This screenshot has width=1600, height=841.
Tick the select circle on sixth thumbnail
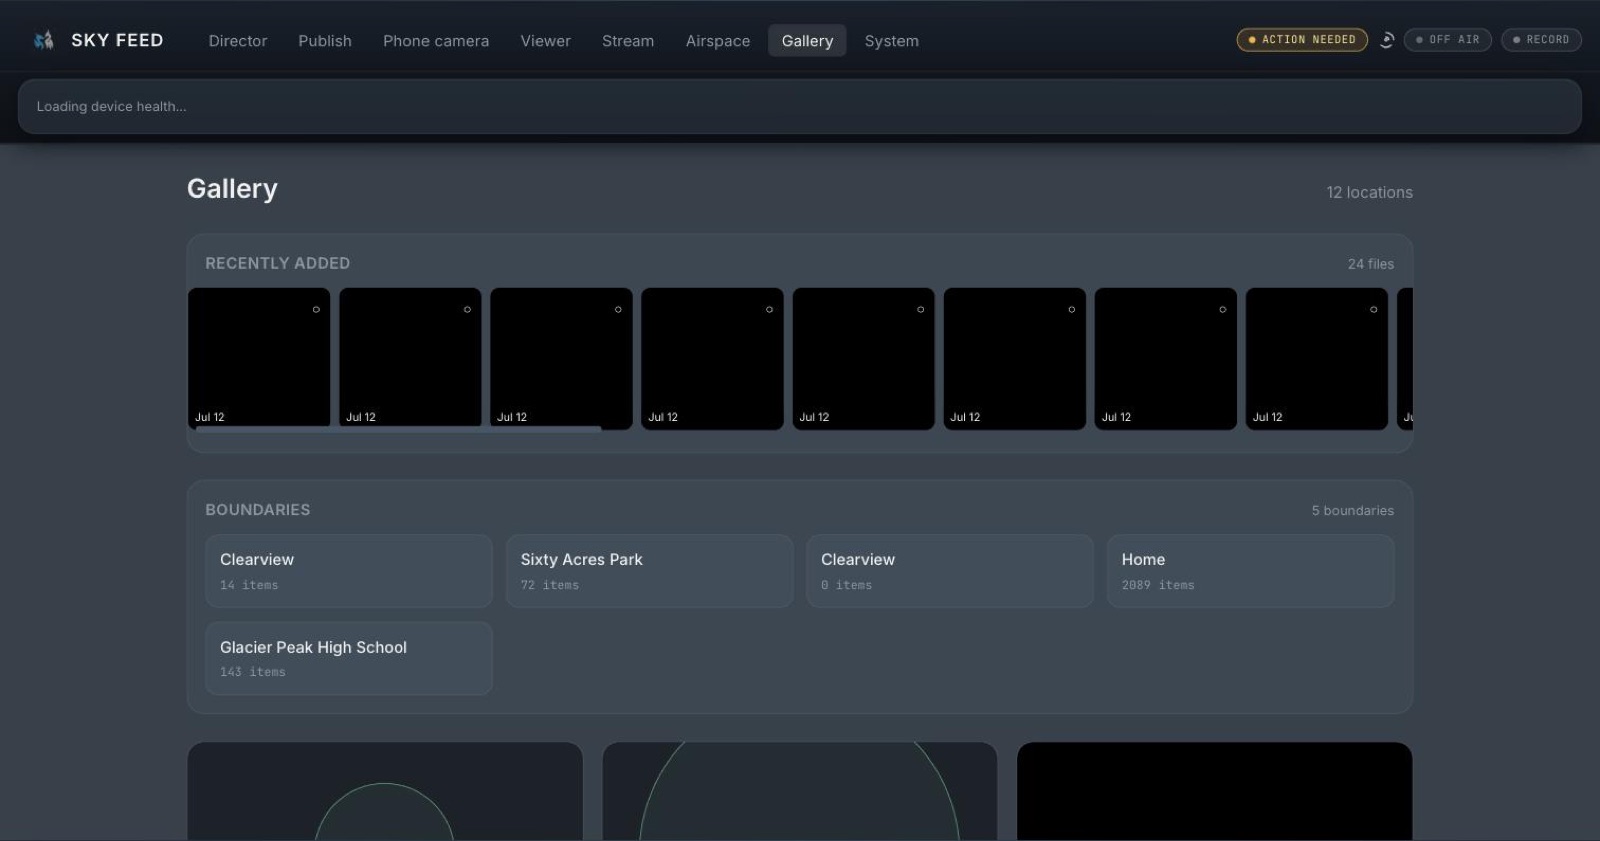pyautogui.click(x=1071, y=309)
